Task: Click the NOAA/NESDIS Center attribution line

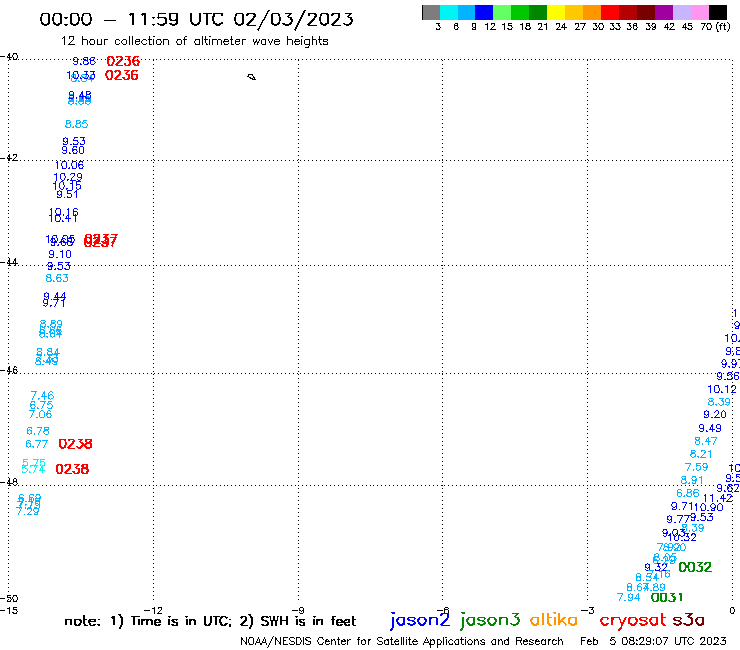Action: [x=402, y=642]
